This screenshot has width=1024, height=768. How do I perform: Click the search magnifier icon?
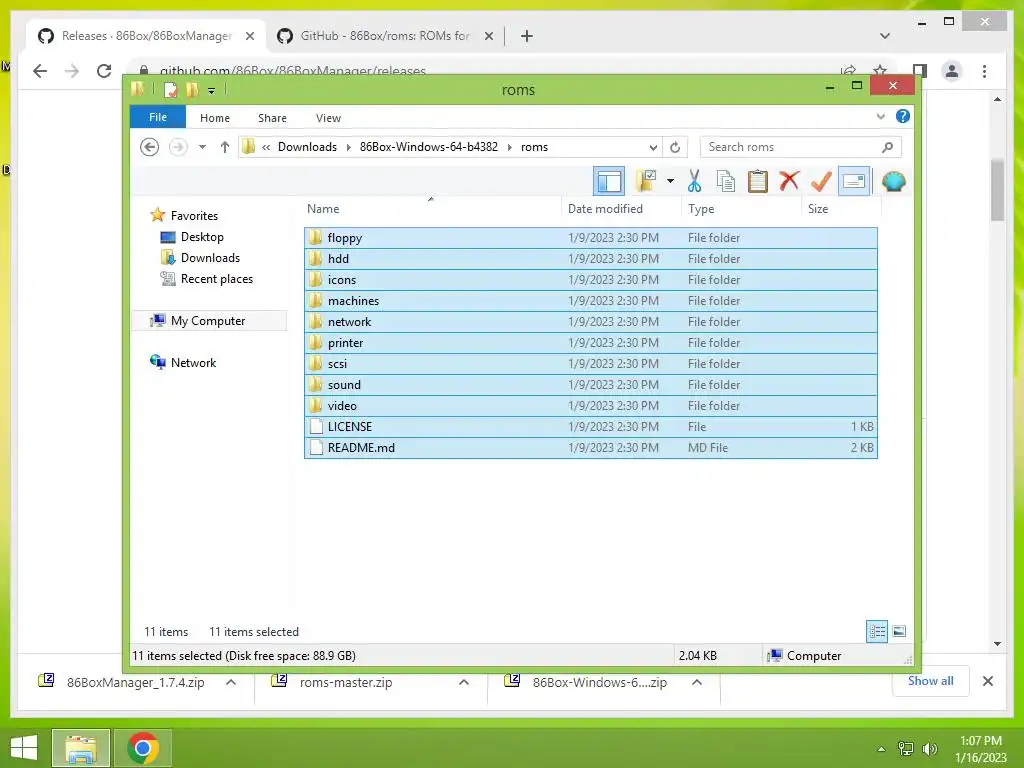[x=887, y=147]
